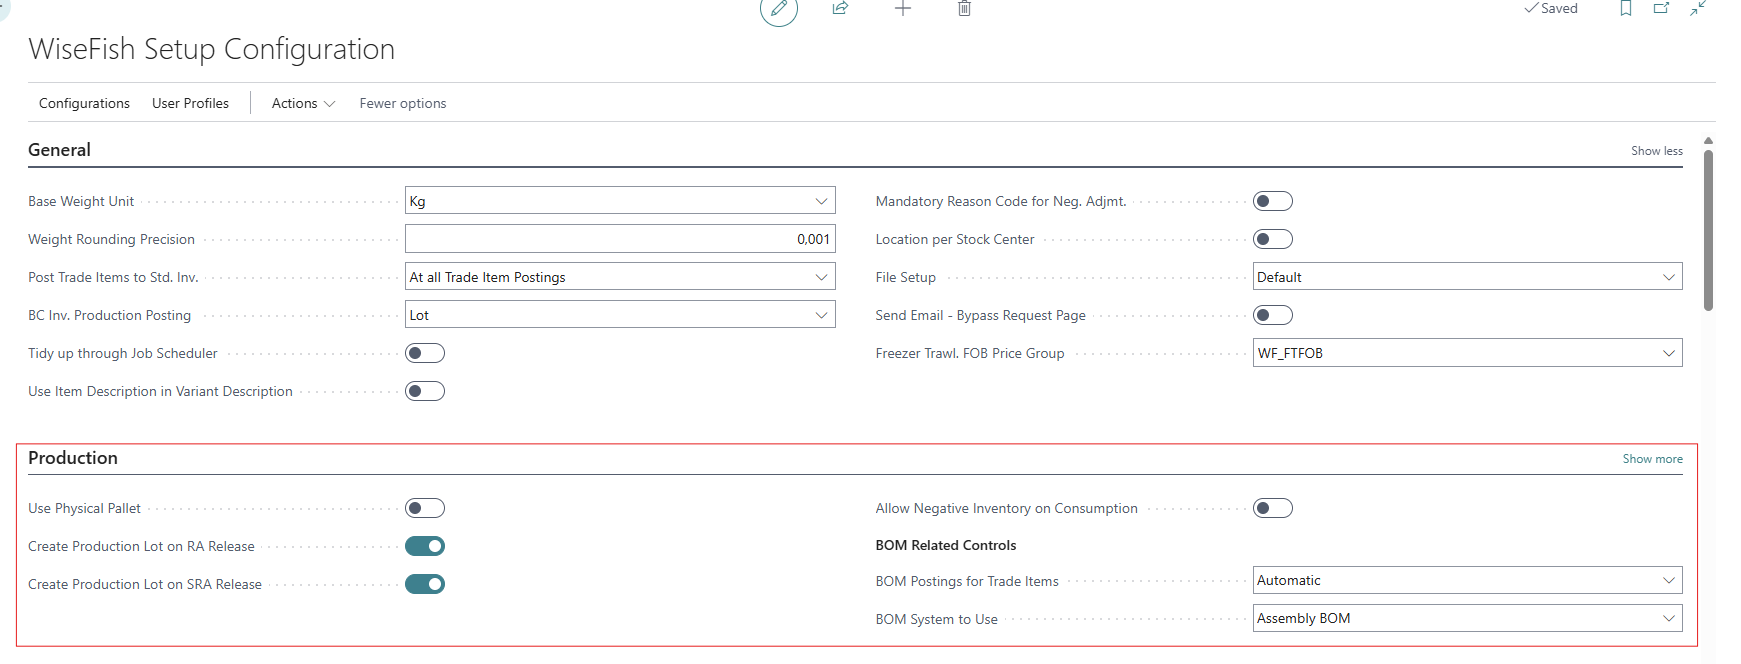Click the Weight Rounding Precision field
The image size is (1741, 664).
[620, 239]
